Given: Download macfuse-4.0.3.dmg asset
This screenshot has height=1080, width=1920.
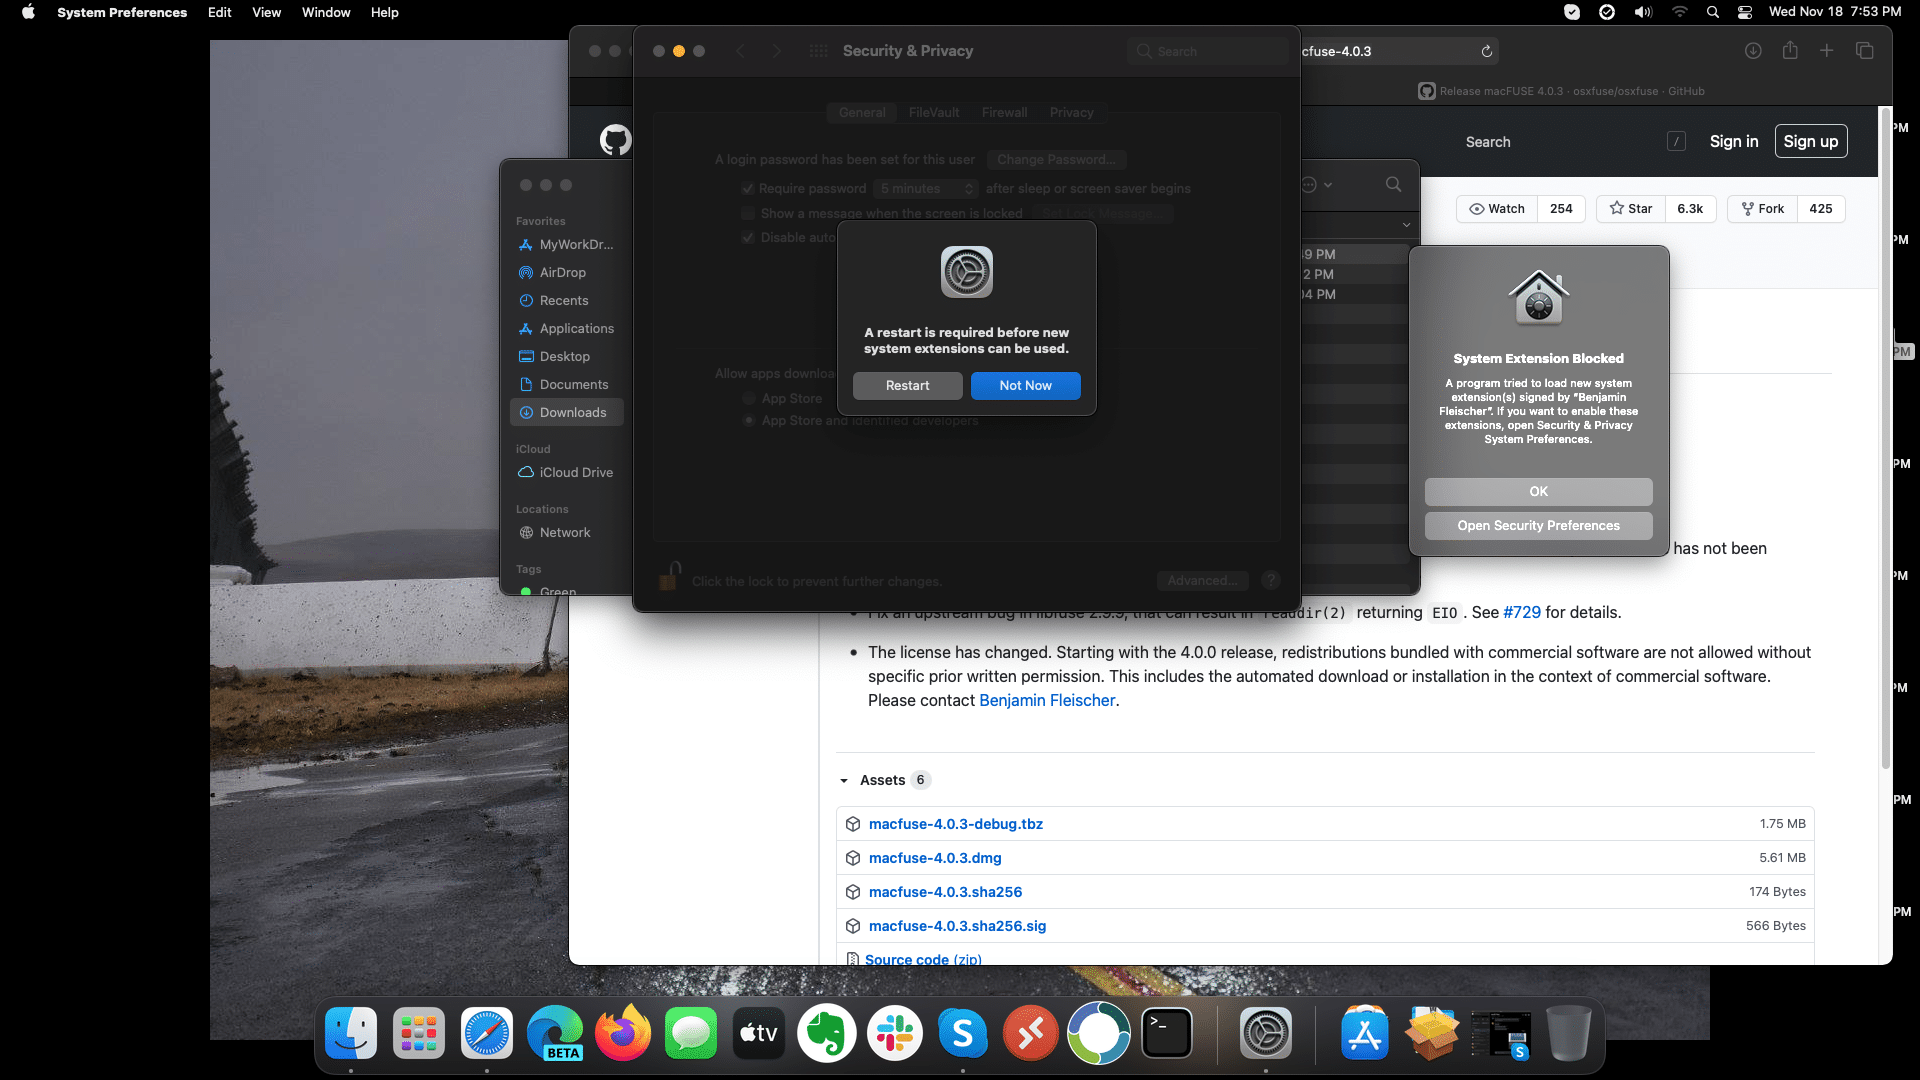Looking at the screenshot, I should point(935,858).
